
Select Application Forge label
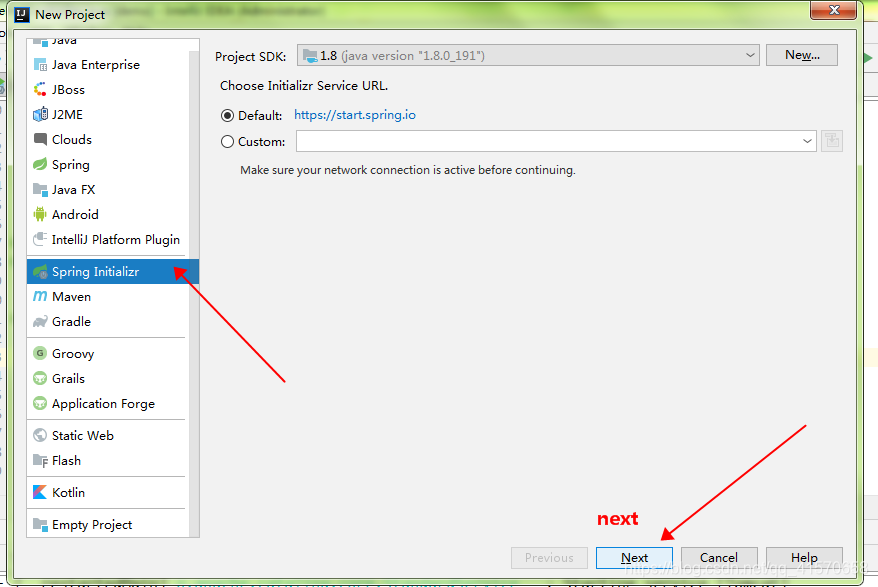tap(103, 403)
